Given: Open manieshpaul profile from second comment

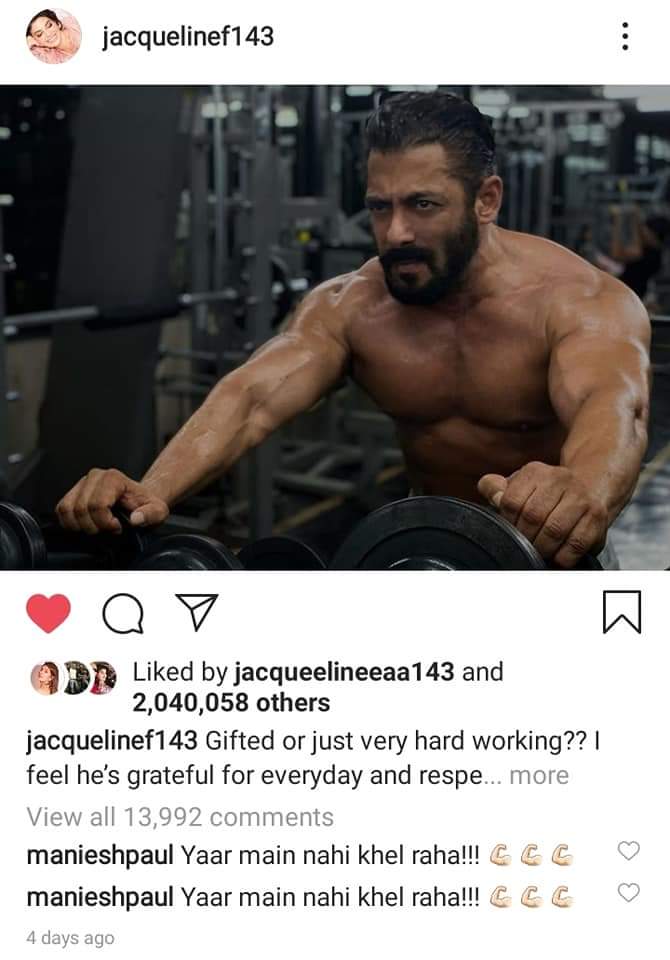Looking at the screenshot, I should [100, 898].
